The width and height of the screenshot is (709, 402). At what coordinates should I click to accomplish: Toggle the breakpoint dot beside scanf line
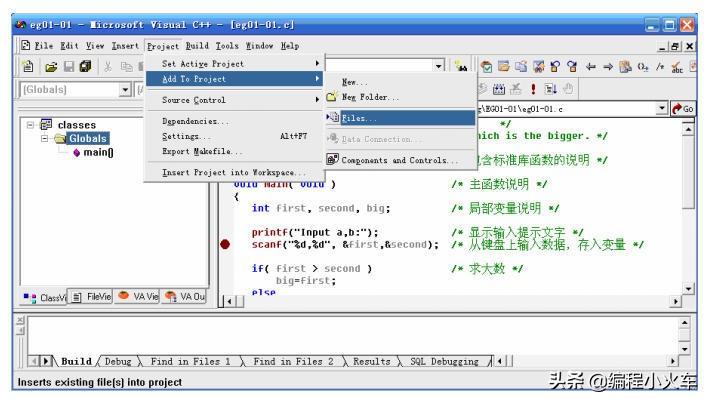[225, 245]
